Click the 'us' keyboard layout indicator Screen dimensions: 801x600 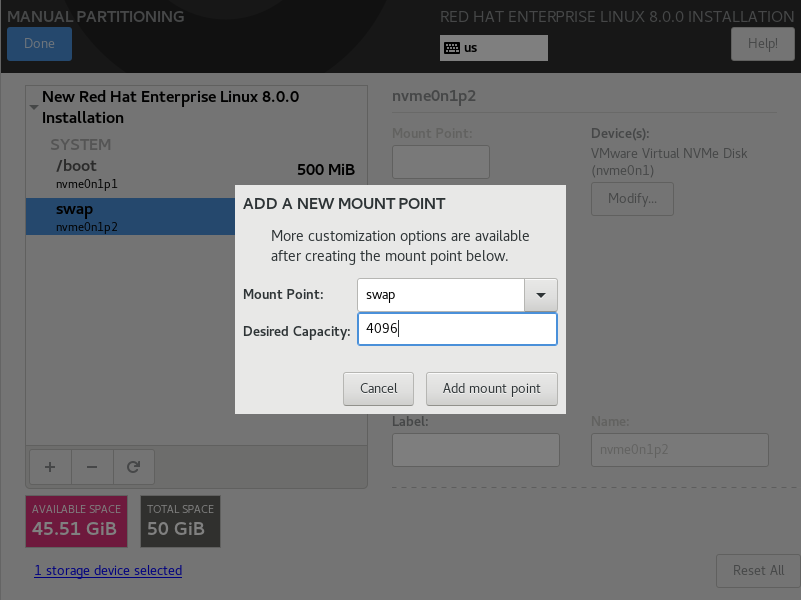[x=493, y=48]
